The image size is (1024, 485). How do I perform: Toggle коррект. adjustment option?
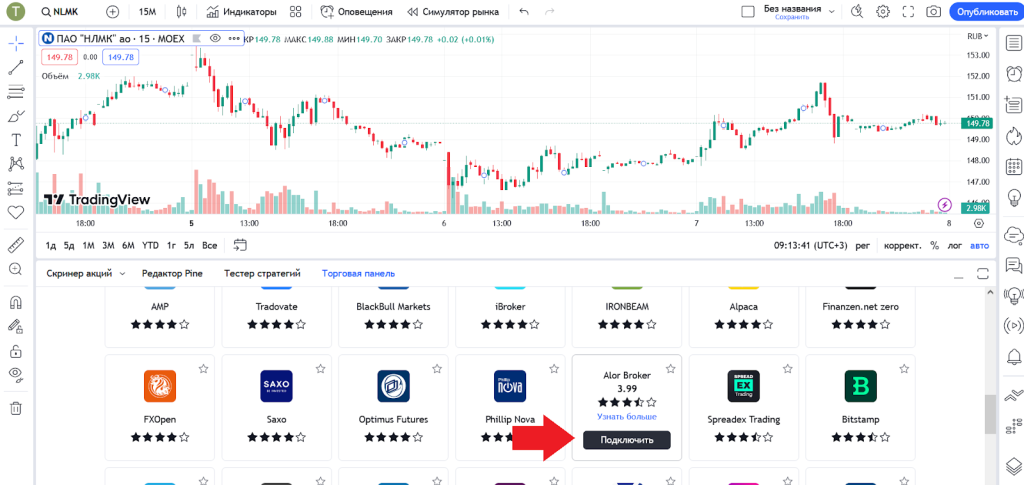tap(903, 246)
